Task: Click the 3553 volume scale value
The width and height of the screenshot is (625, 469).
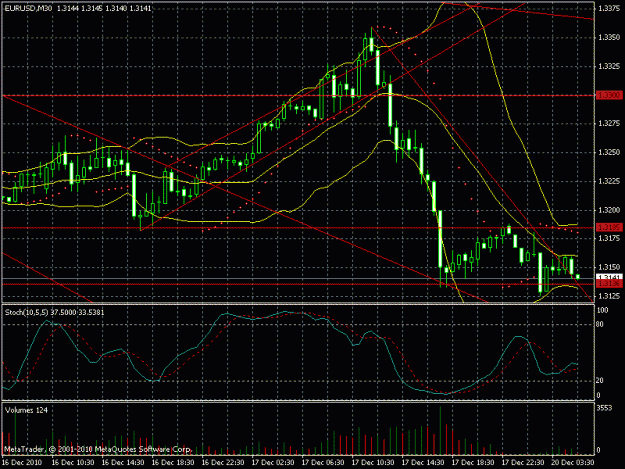Action: (604, 408)
